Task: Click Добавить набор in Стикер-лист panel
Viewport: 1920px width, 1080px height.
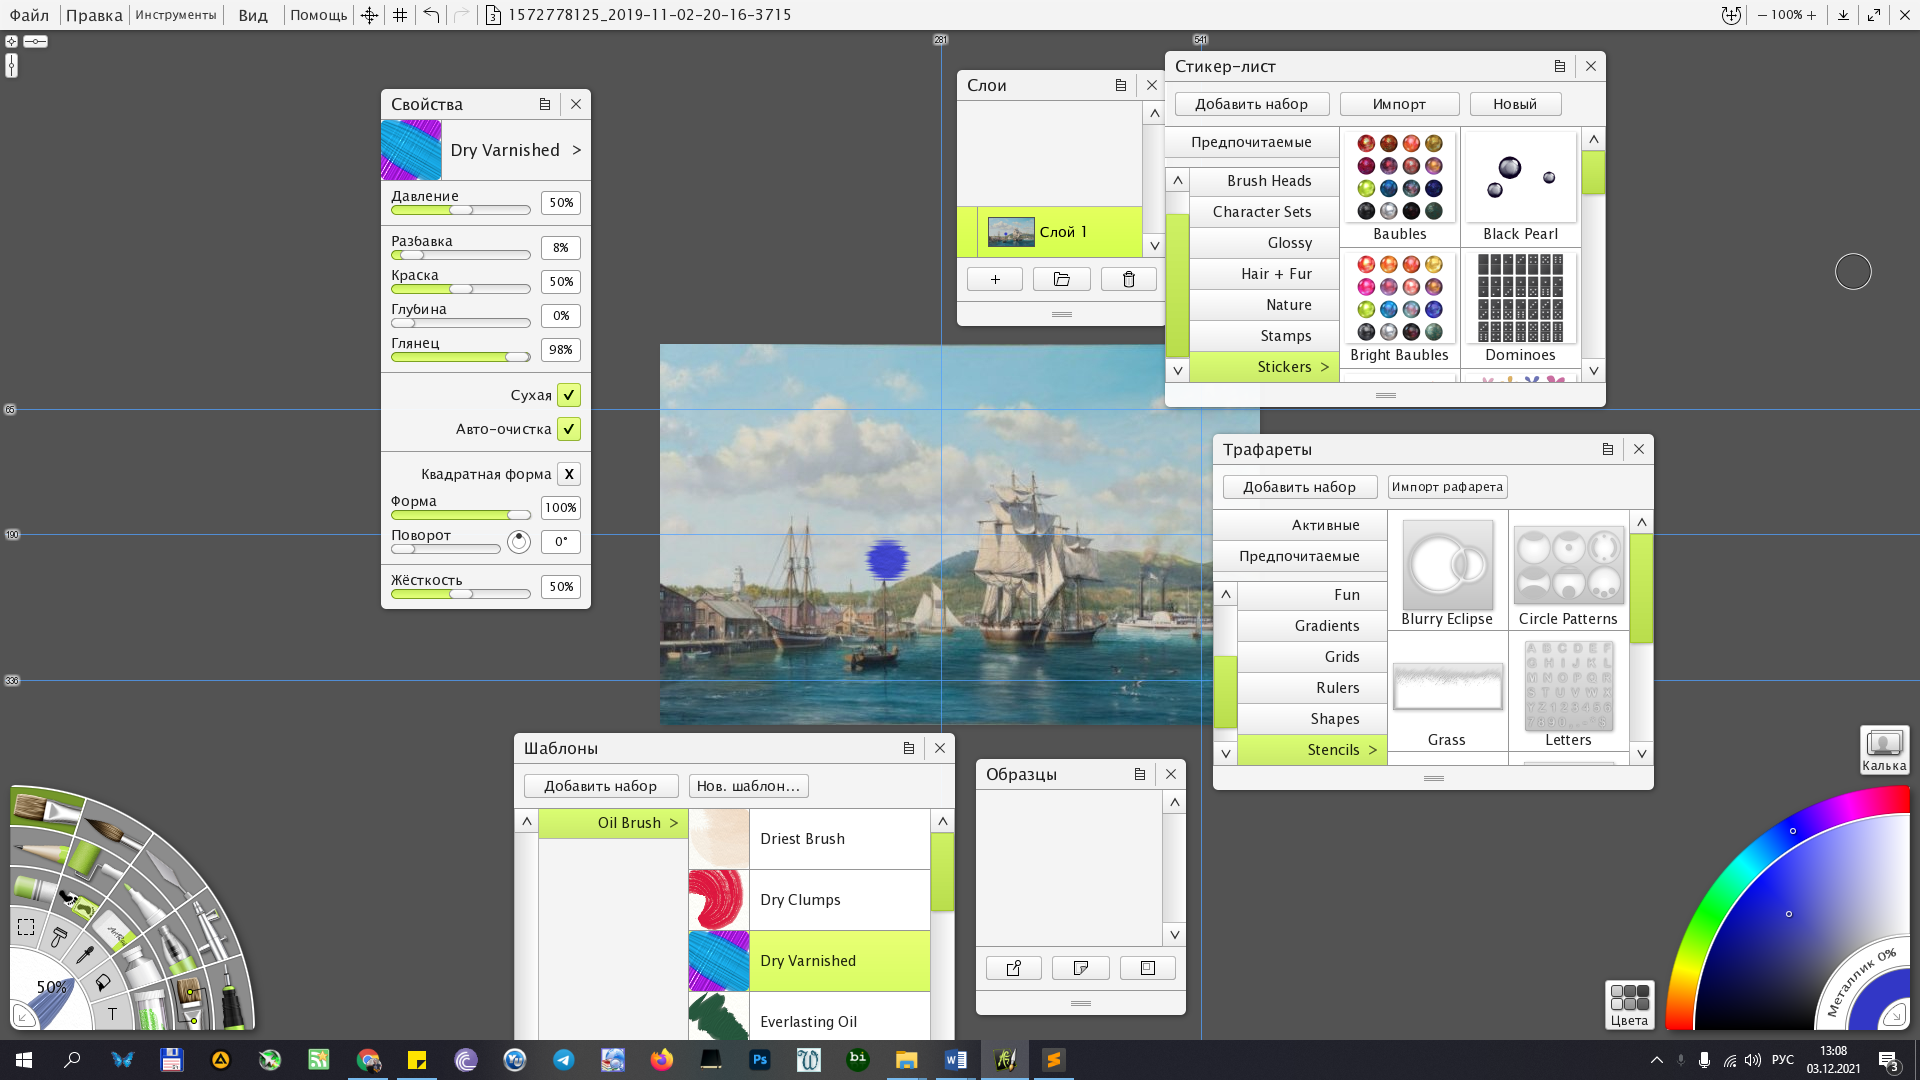Action: pyautogui.click(x=1252, y=104)
